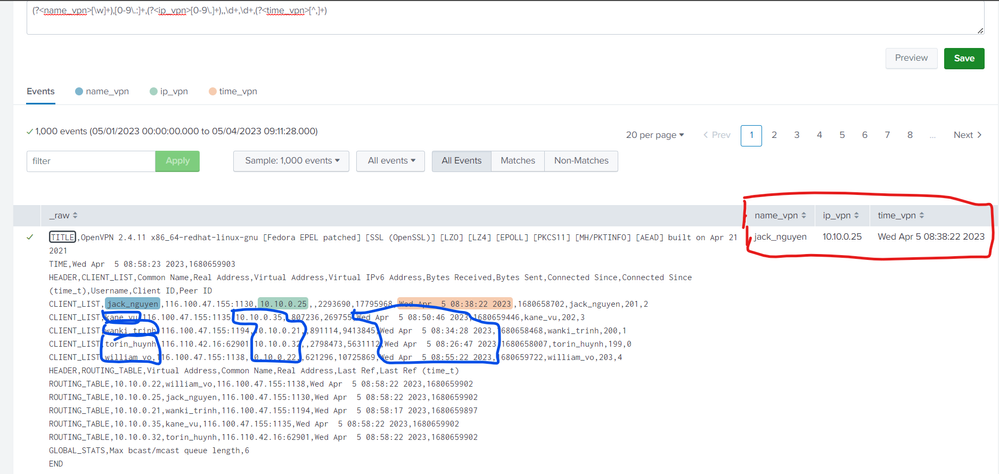999x474 pixels.
Task: Sort by the name_vpn column header
Action: tap(780, 215)
